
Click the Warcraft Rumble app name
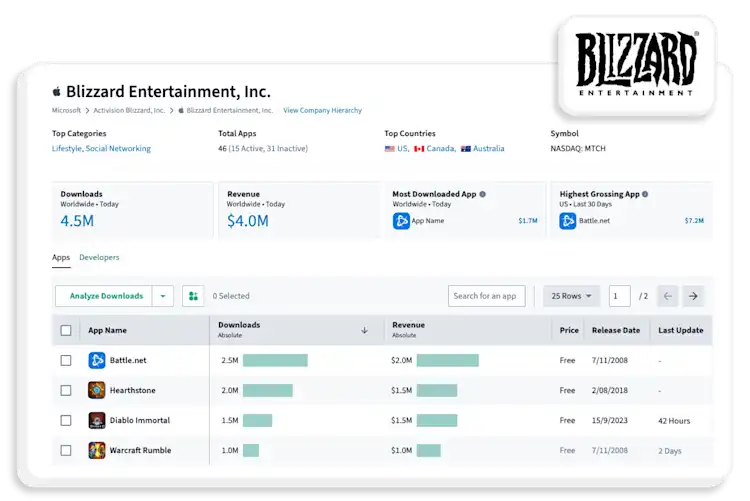(140, 450)
